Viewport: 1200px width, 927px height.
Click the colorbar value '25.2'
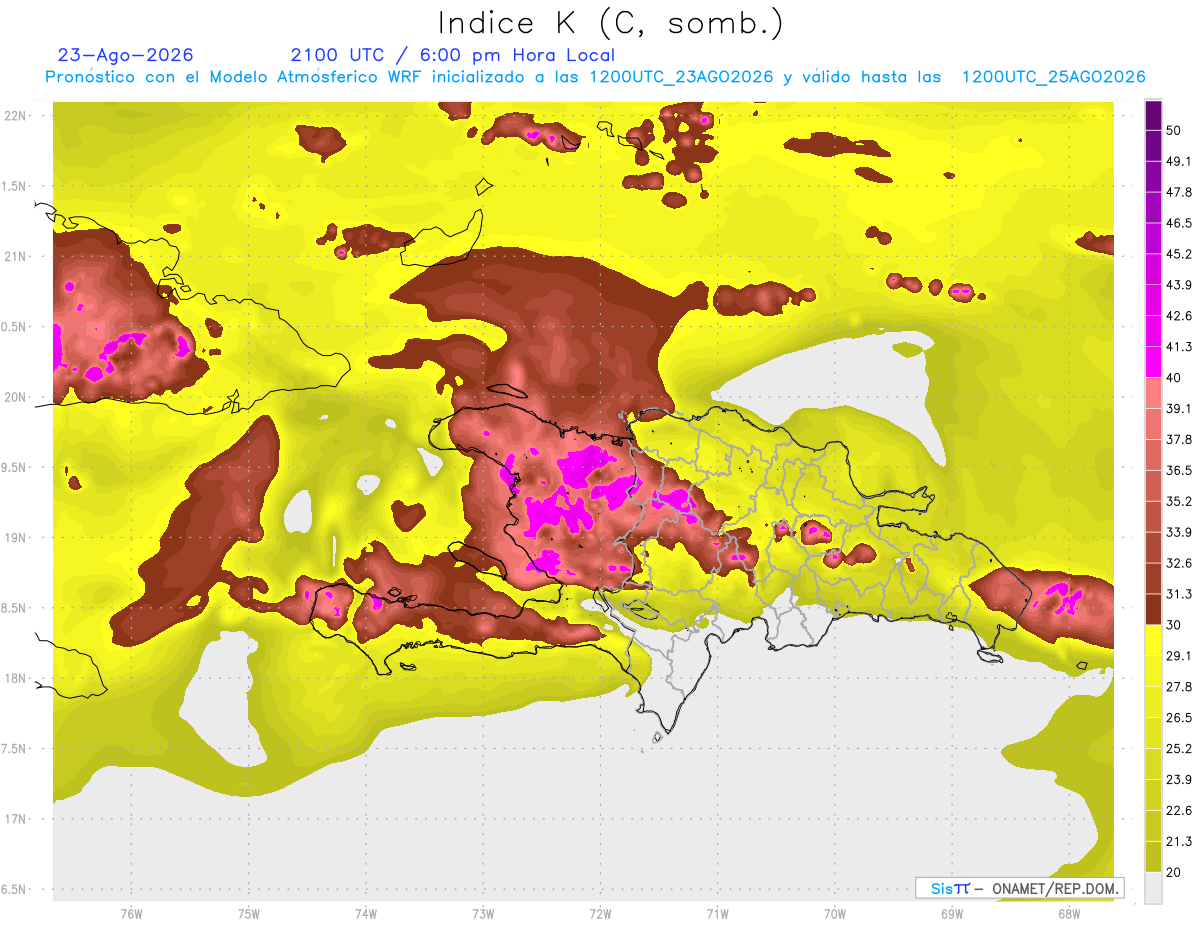coord(1179,748)
